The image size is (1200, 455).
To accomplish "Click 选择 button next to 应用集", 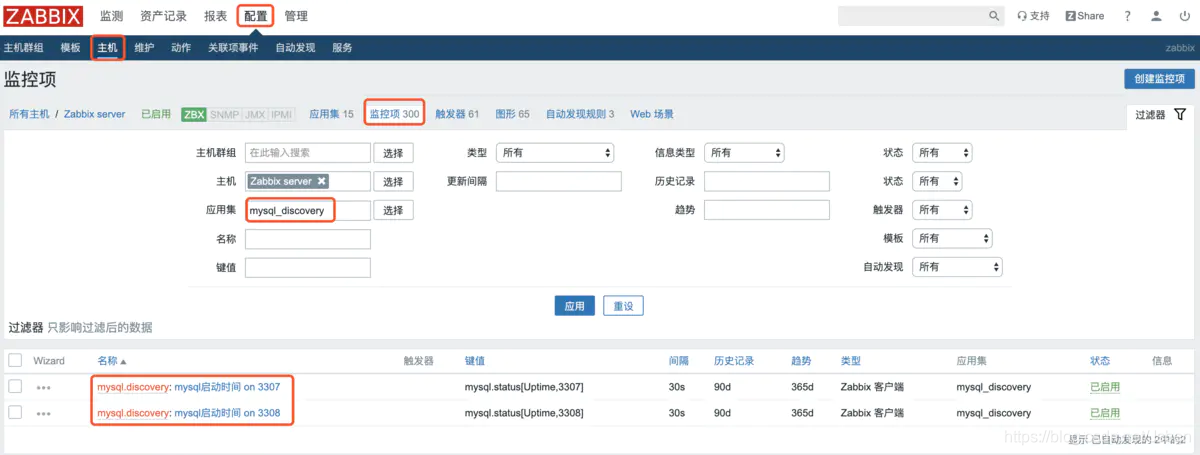I will coord(393,210).
